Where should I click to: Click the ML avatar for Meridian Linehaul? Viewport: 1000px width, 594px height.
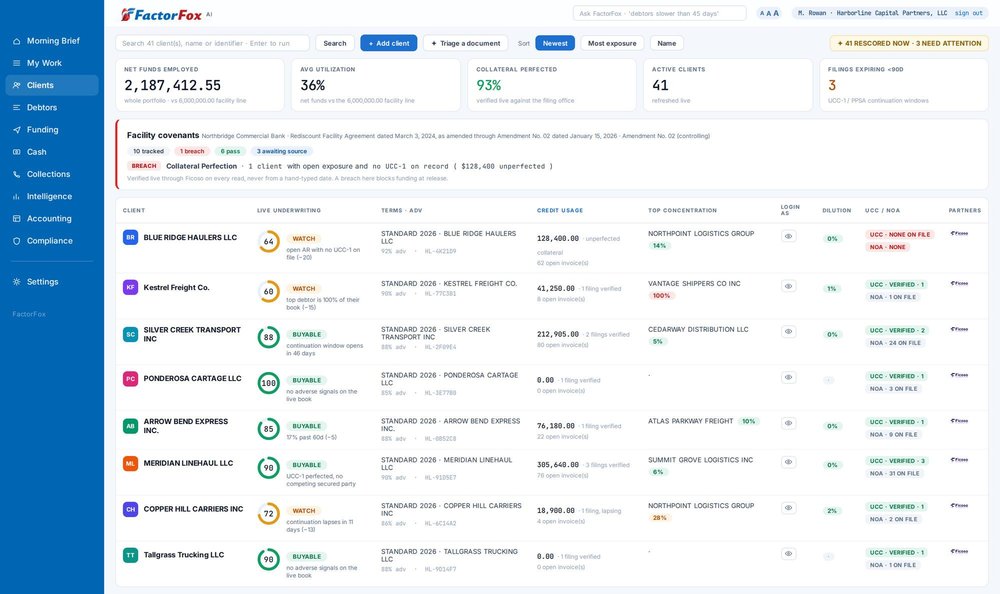[x=130, y=463]
